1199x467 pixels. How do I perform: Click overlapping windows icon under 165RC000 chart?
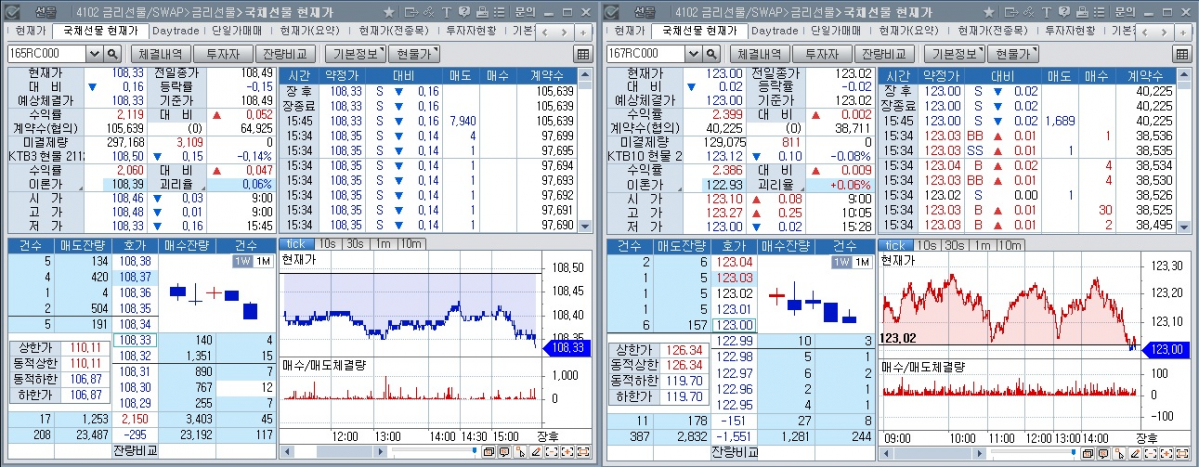pyautogui.click(x=489, y=452)
